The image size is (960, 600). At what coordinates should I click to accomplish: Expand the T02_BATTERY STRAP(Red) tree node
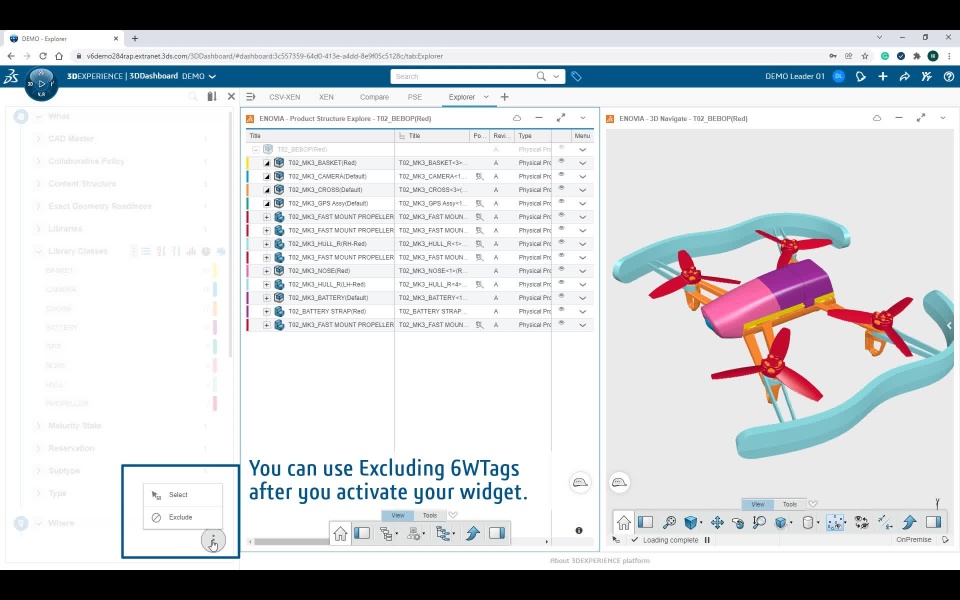pyautogui.click(x=266, y=311)
